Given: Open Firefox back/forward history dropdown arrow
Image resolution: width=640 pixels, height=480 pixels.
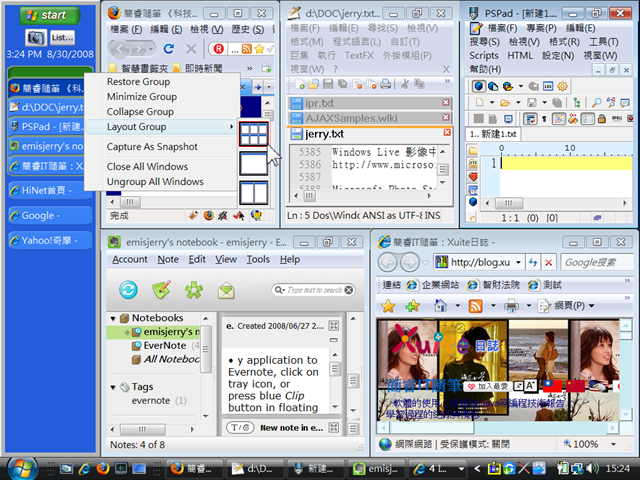Looking at the screenshot, I should click(x=151, y=49).
